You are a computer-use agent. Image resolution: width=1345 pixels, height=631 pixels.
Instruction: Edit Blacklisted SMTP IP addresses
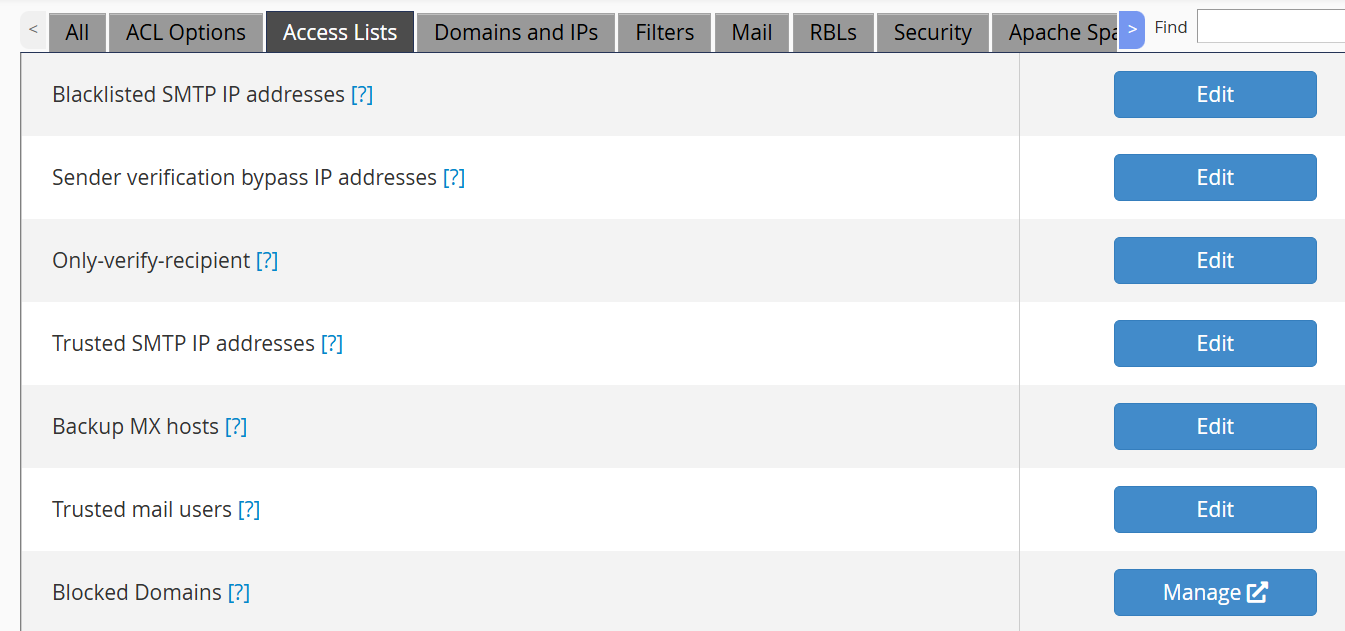point(1215,94)
